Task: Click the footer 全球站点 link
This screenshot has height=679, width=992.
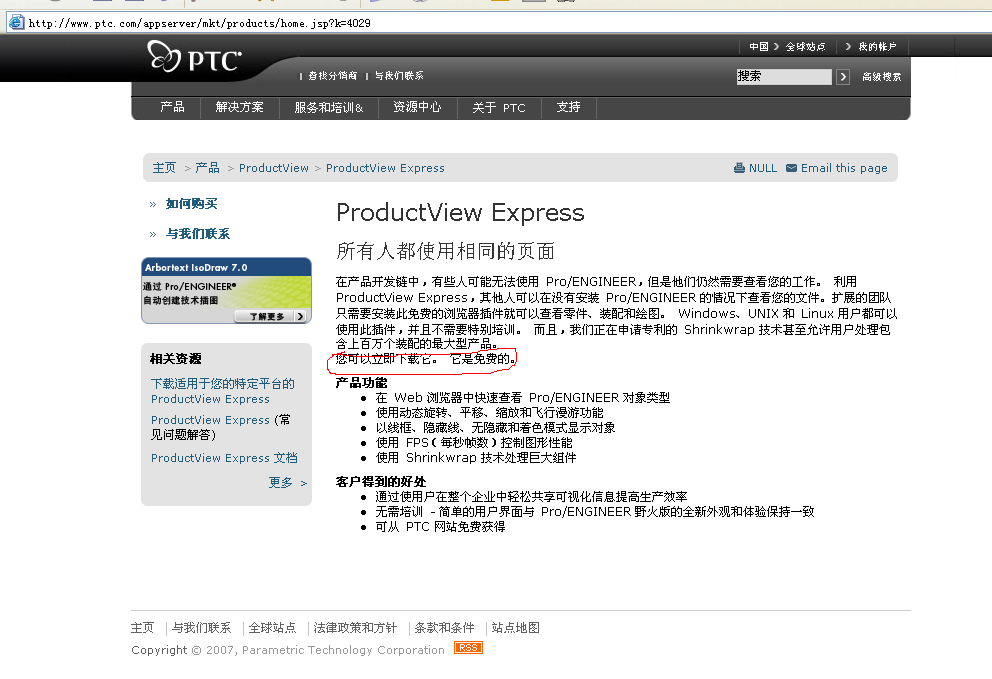Action: (x=272, y=628)
